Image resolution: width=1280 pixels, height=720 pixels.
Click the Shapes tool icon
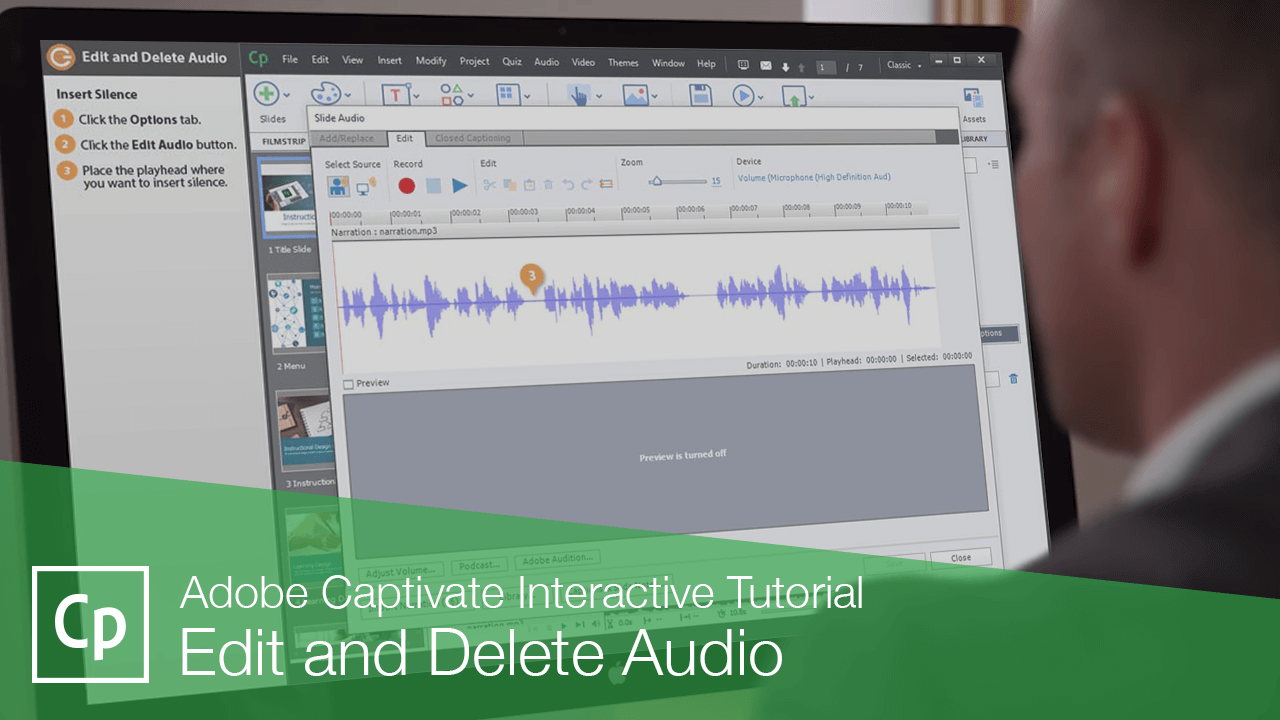(x=452, y=94)
